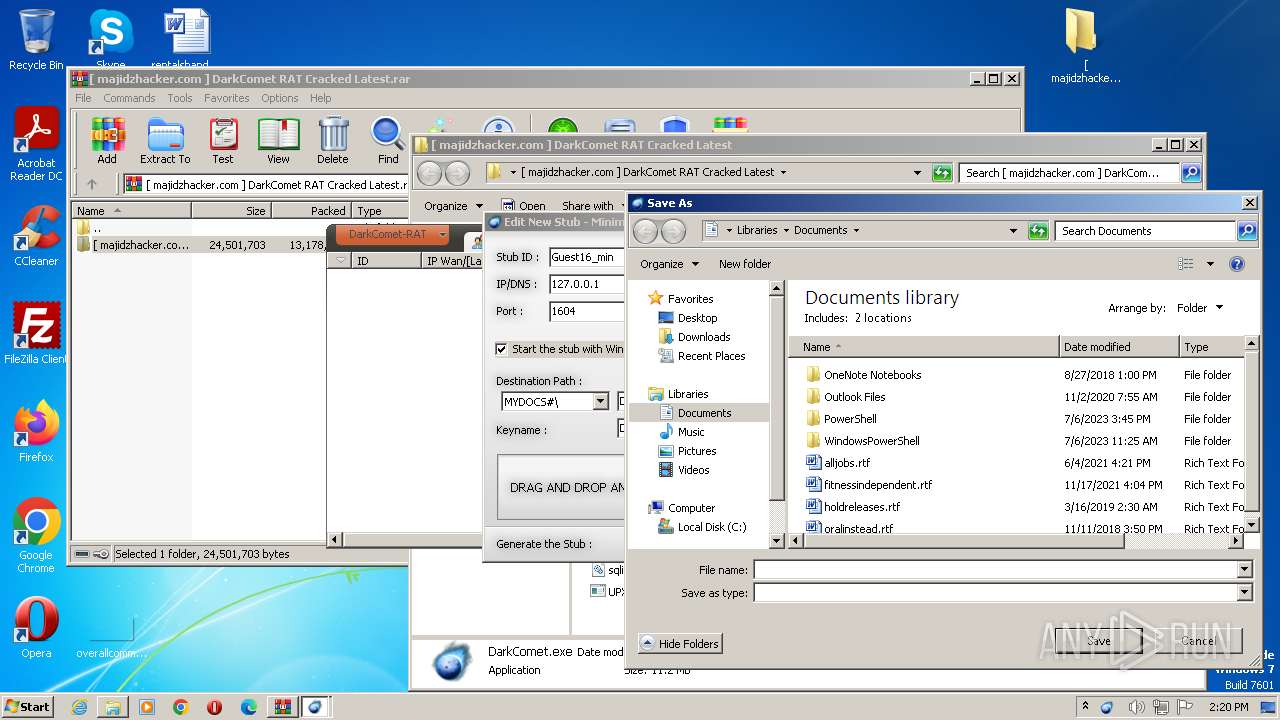Viewport: 1280px width, 720px height.
Task: Open Firefox desktop shortcut
Action: pyautogui.click(x=36, y=431)
